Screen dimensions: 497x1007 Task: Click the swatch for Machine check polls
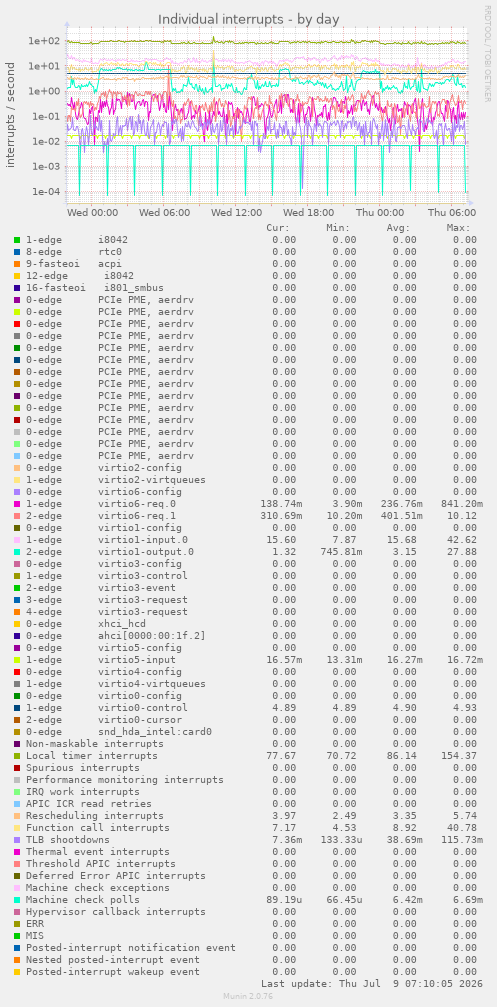tap(17, 900)
